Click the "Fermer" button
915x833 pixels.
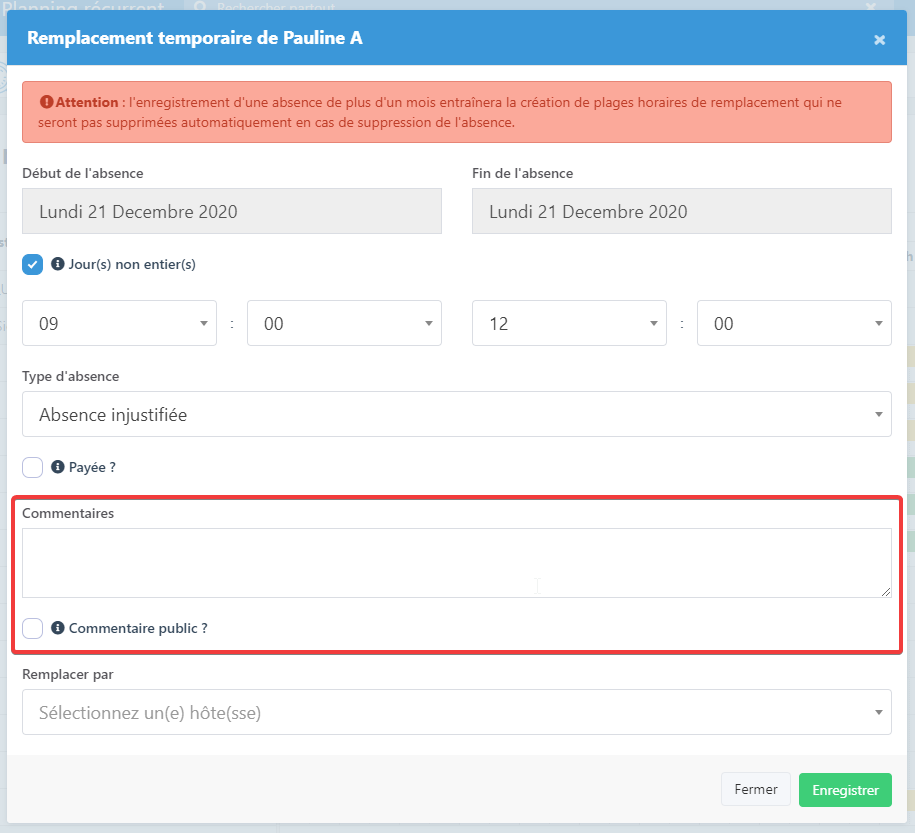coord(756,789)
